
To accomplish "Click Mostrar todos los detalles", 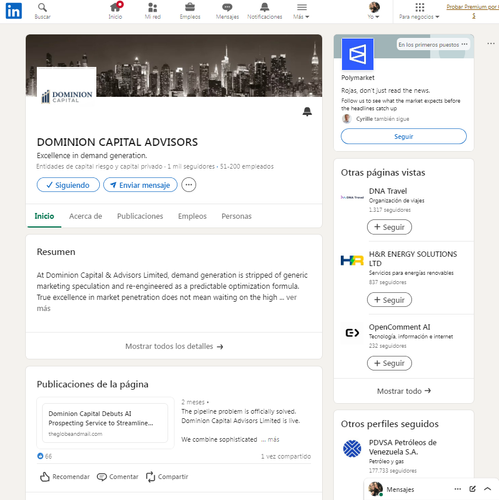I will (x=174, y=346).
